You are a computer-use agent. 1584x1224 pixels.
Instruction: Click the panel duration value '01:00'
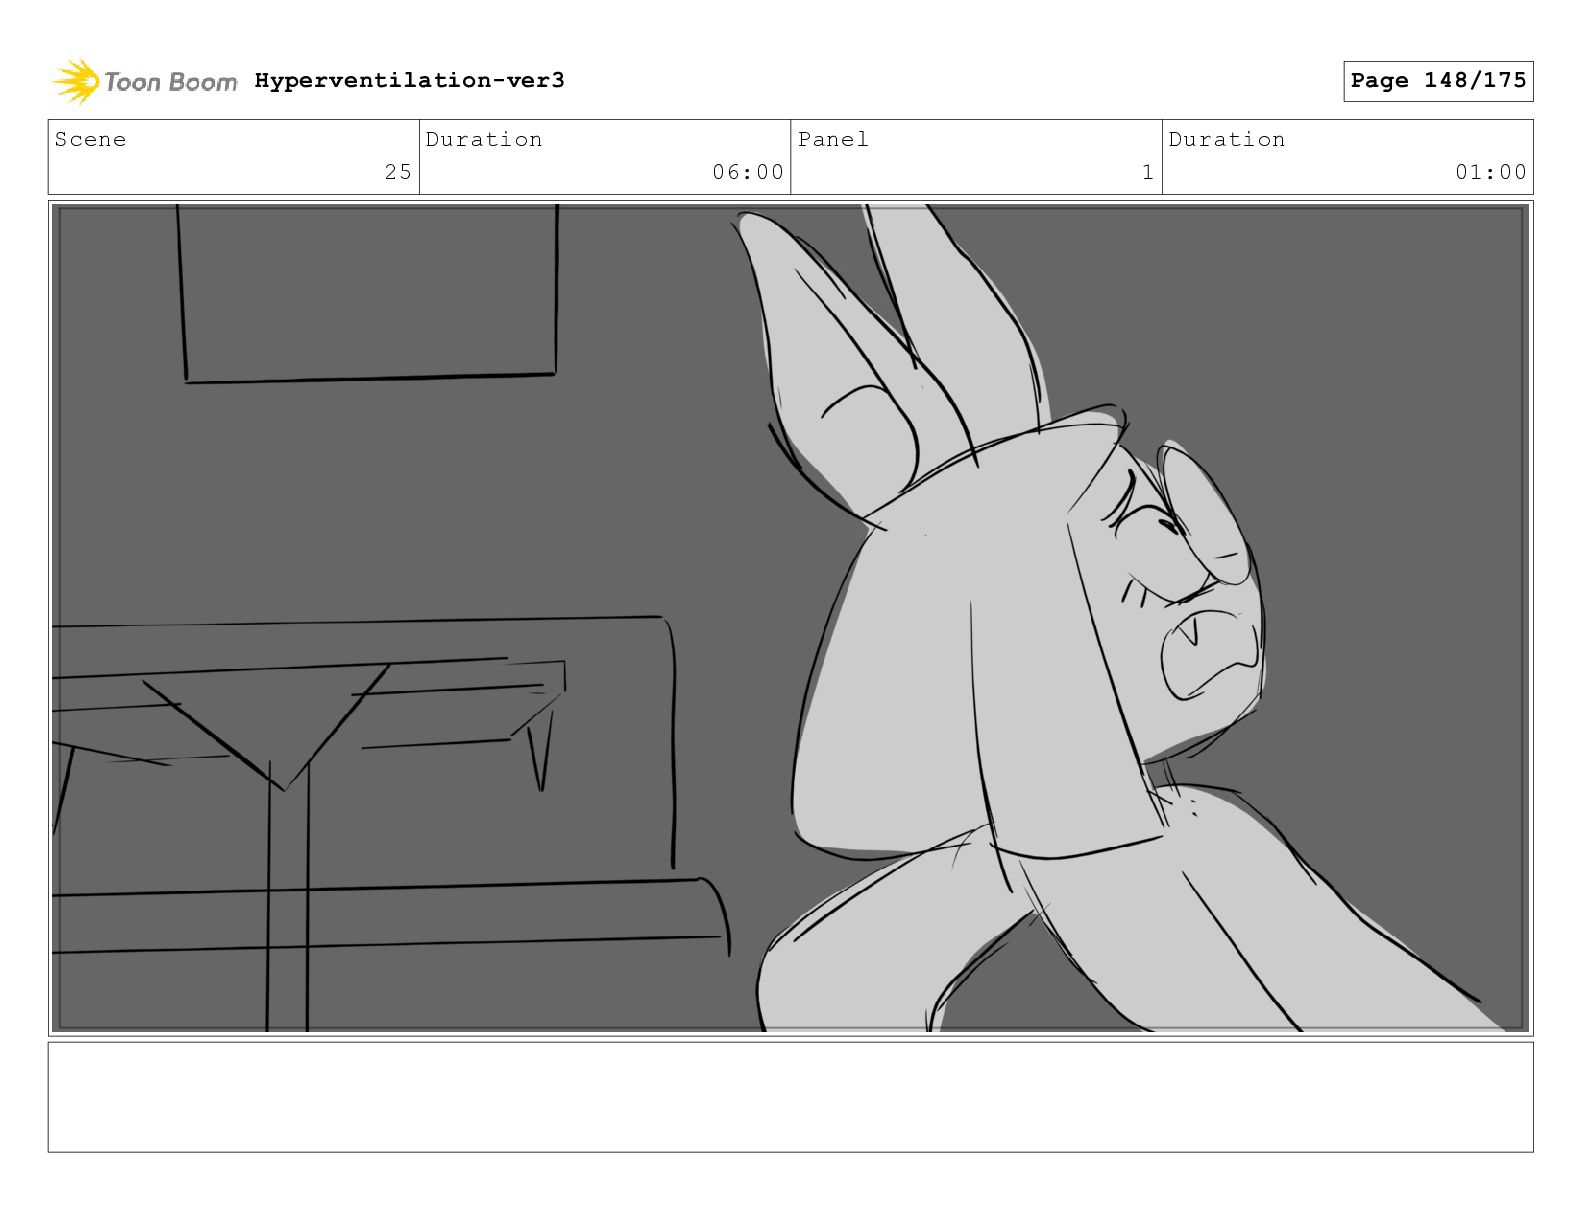click(1491, 172)
